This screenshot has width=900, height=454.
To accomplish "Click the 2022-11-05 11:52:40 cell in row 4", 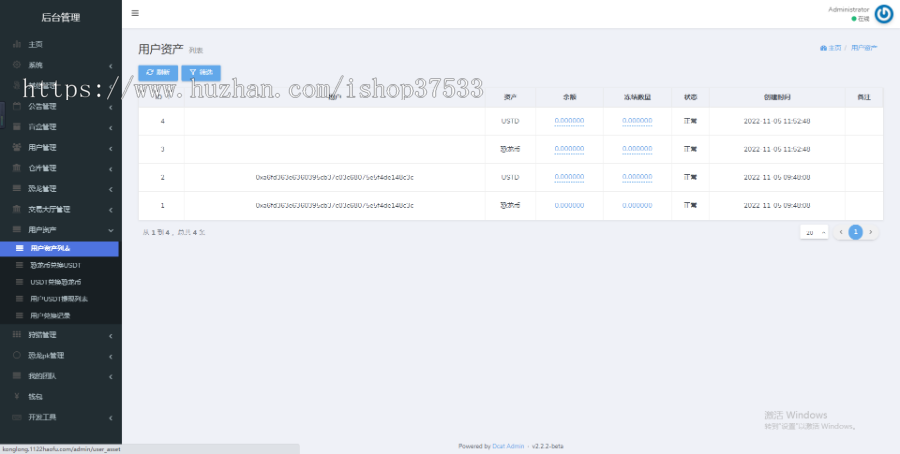I will (x=777, y=121).
